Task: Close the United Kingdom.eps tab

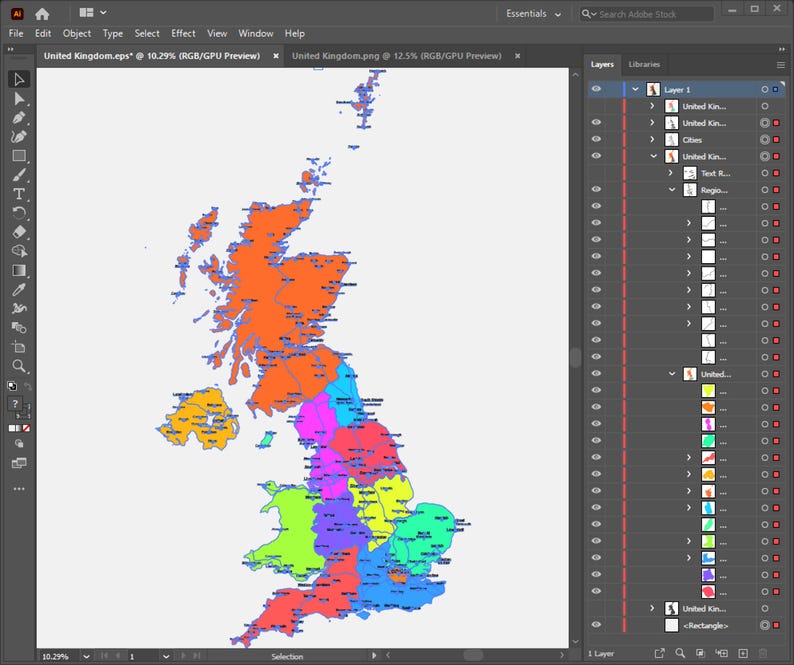Action: (x=276, y=56)
